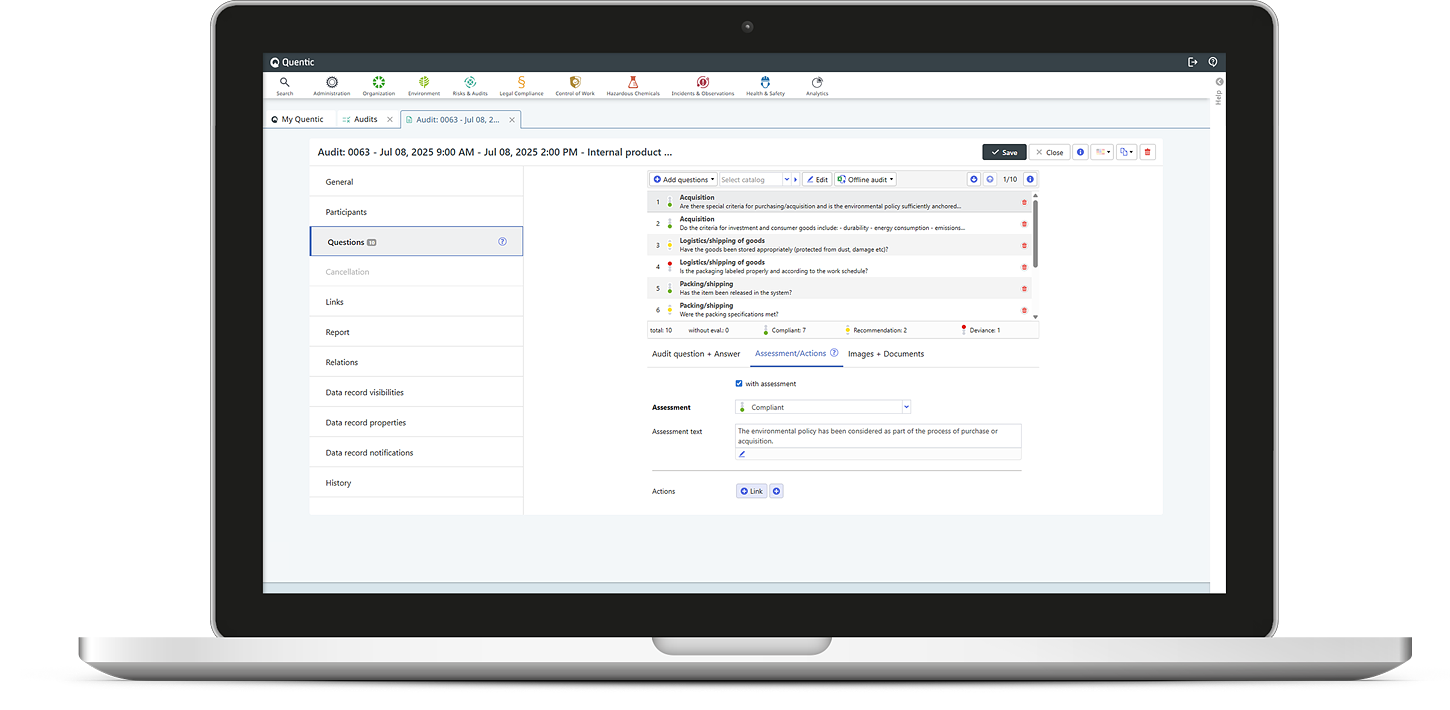Open Health & Safety module
Viewport: 1450px width, 710px height.
tap(765, 84)
